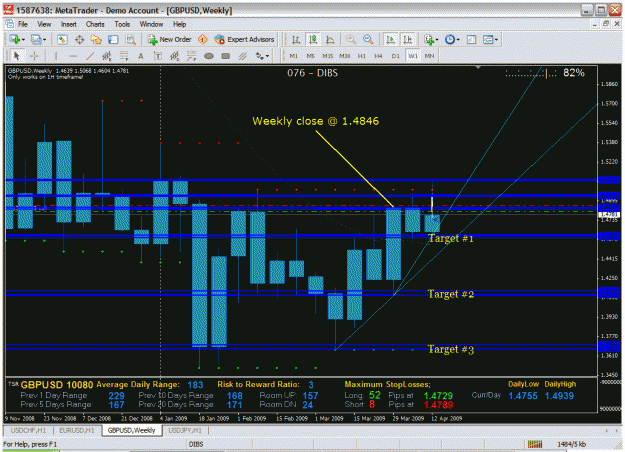Select the Crosshair tool
The image size is (625, 452).
(x=34, y=56)
